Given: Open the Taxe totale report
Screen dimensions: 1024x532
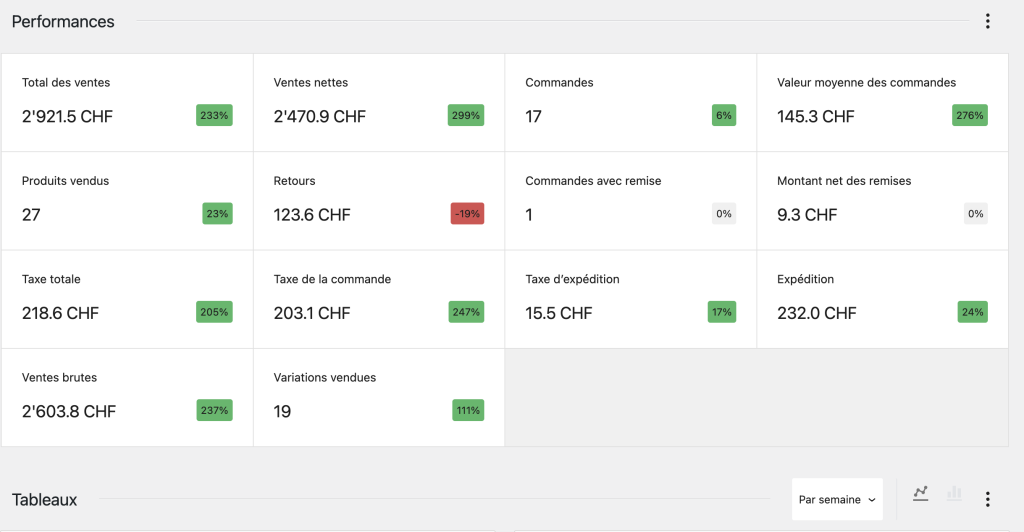Looking at the screenshot, I should click(x=127, y=298).
